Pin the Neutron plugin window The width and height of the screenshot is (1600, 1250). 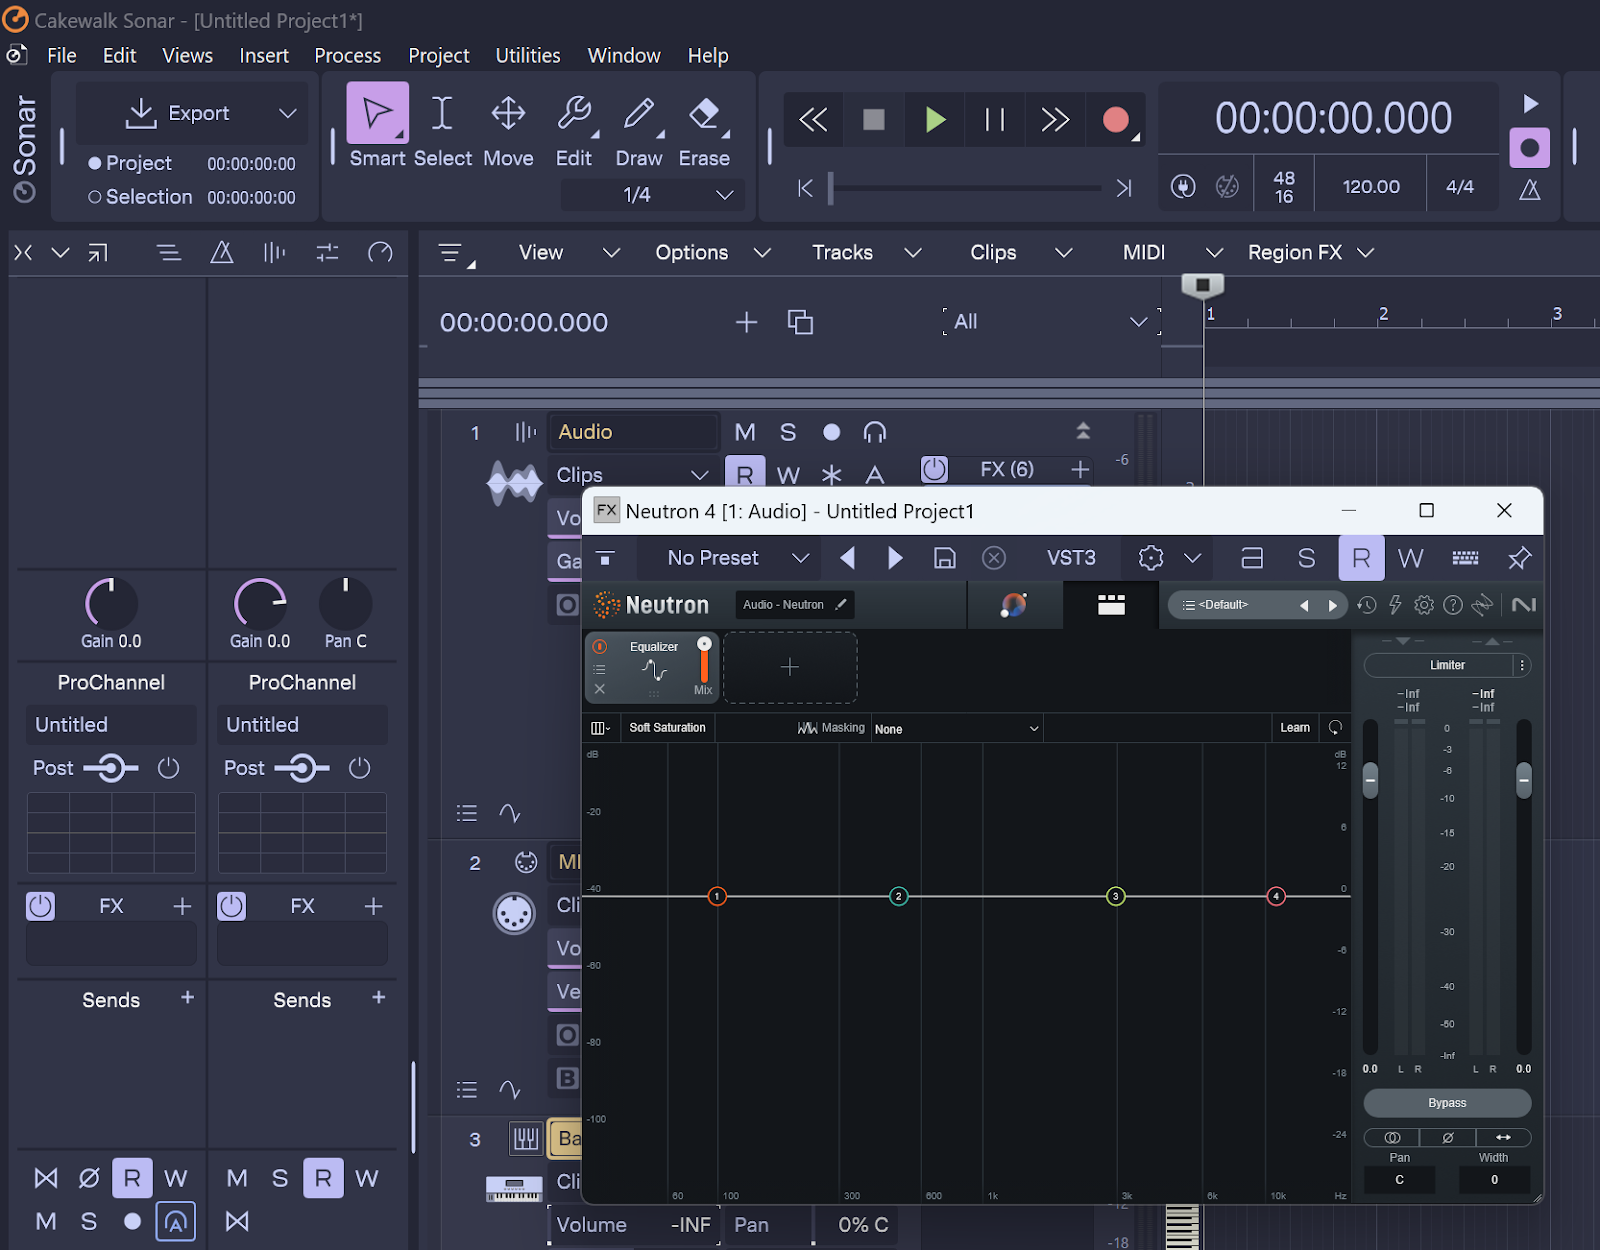[x=1519, y=558]
